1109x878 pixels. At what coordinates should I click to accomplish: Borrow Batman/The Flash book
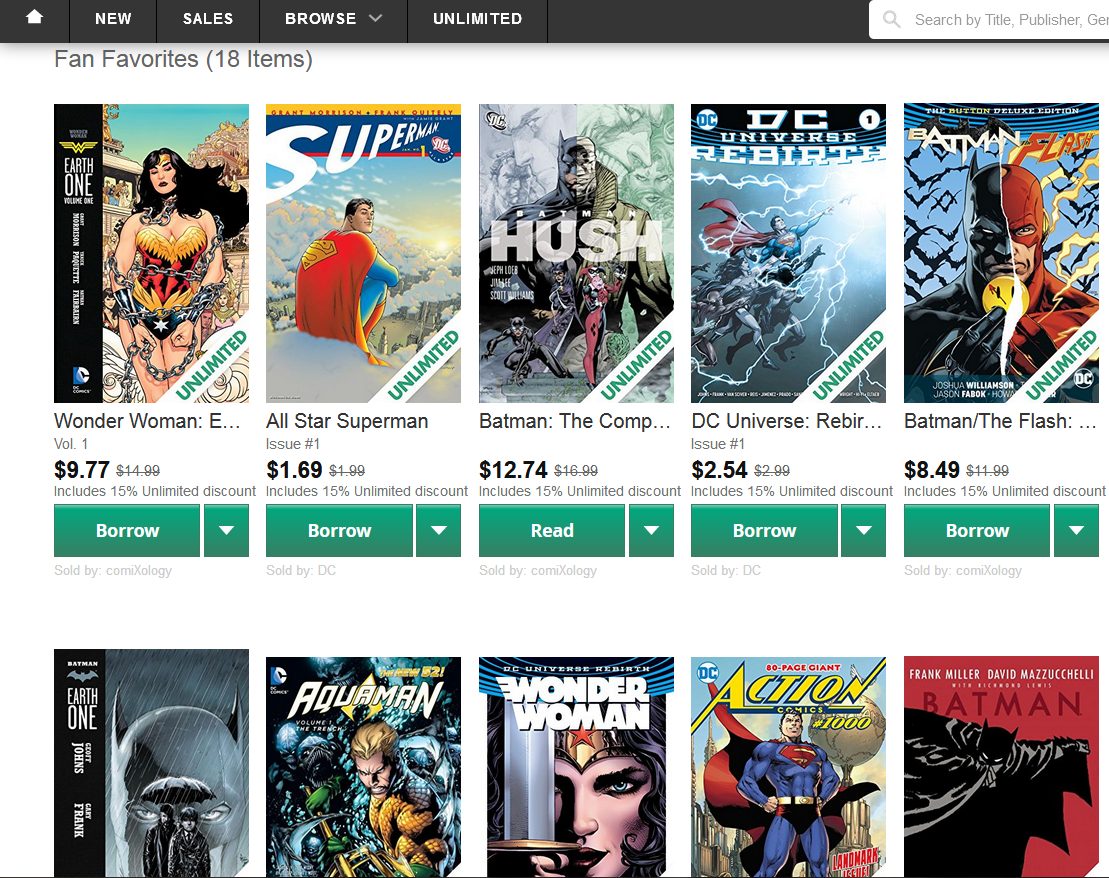(977, 531)
